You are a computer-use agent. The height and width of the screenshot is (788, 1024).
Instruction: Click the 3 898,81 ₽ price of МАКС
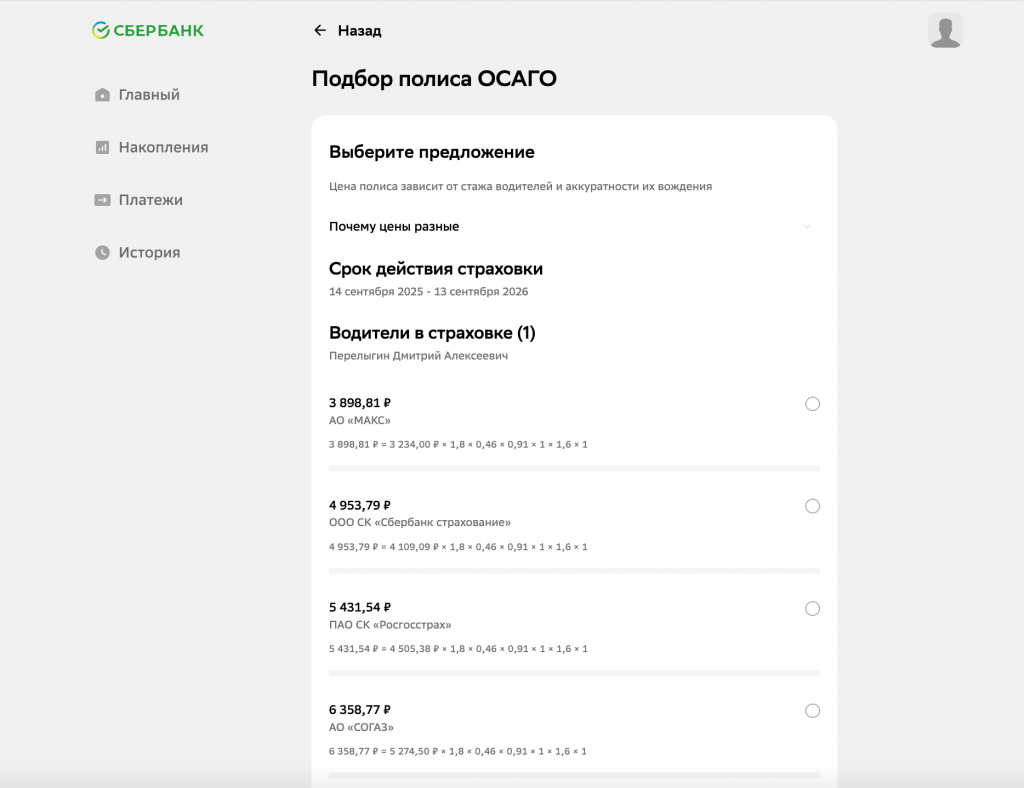tap(360, 403)
